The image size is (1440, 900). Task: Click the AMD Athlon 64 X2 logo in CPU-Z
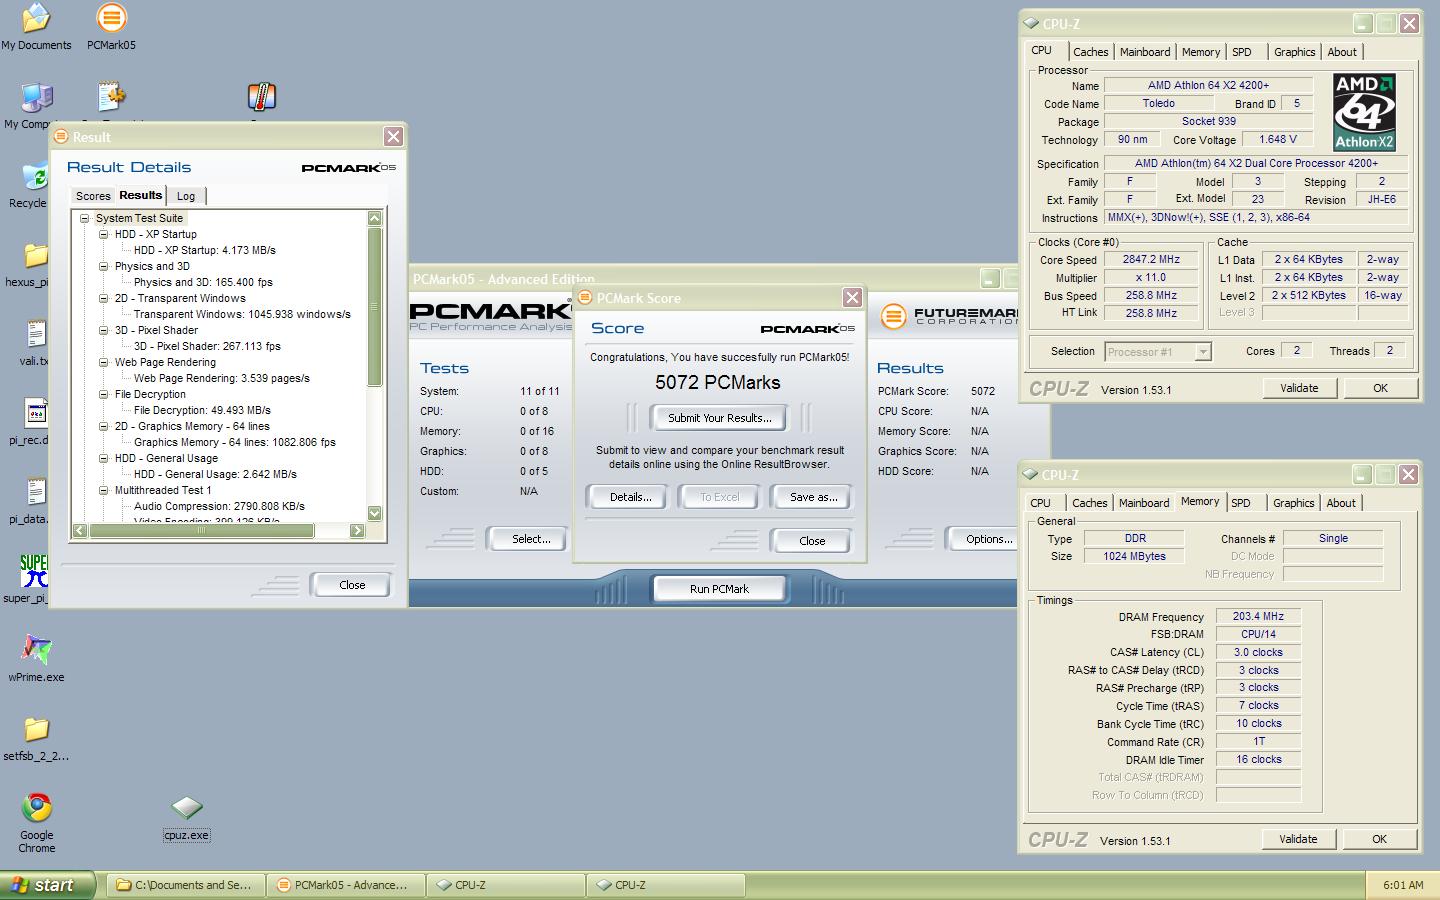coord(1364,112)
